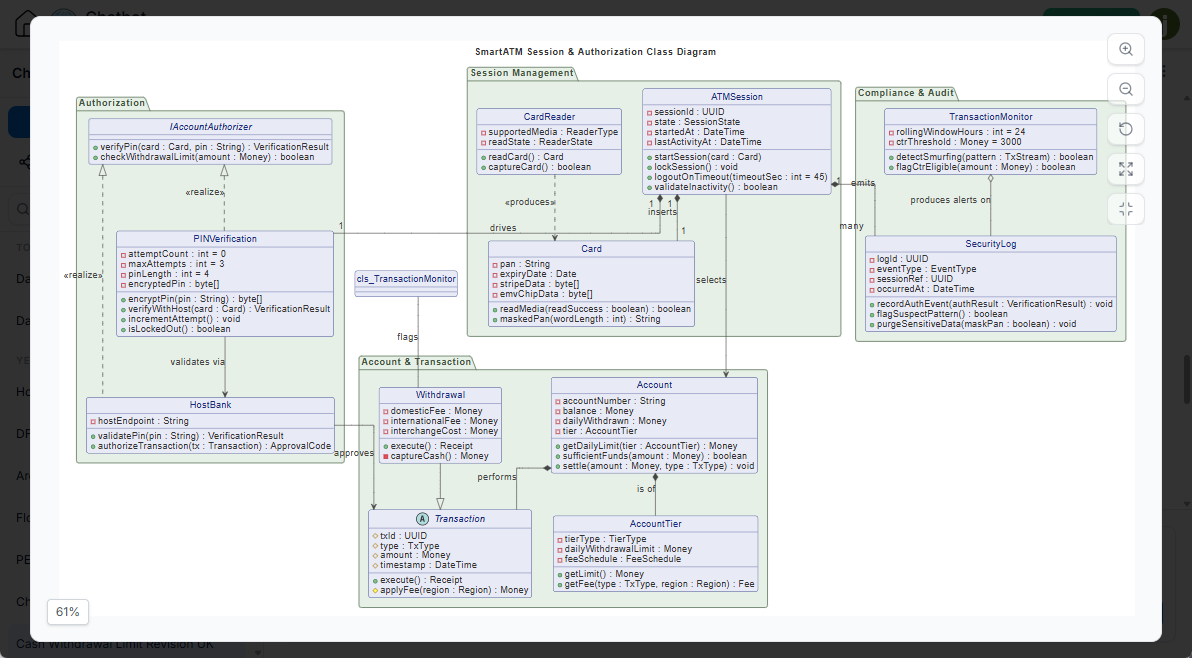Click the 'PINVerification' class header
1192x658 pixels.
tap(225, 239)
